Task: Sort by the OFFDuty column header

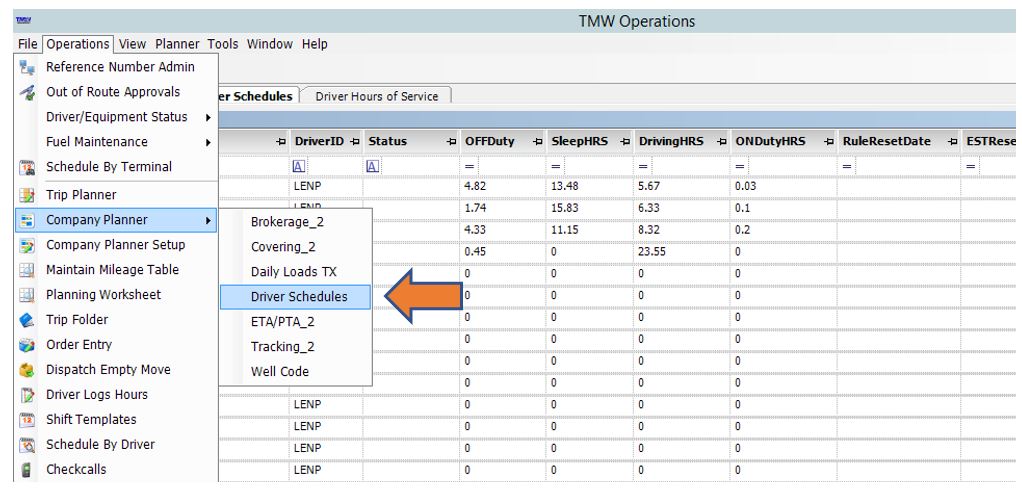Action: (x=489, y=141)
